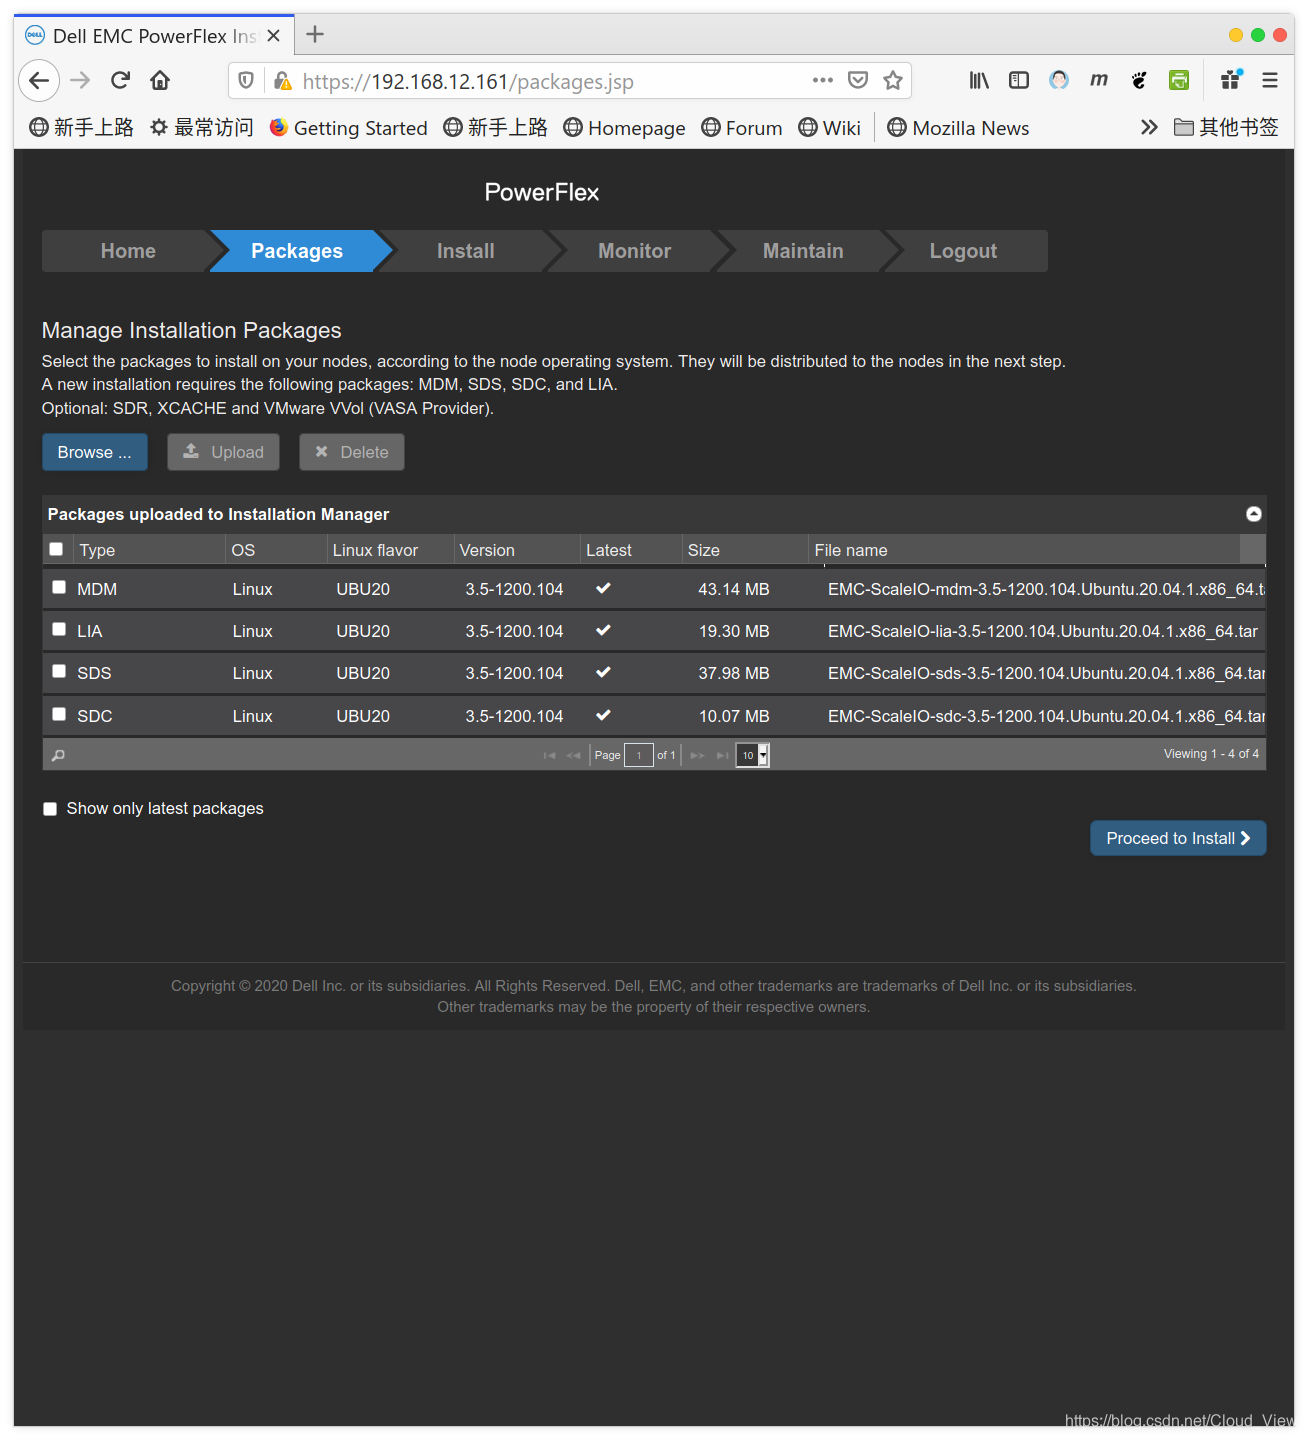Go back with the browser back arrow
This screenshot has width=1308, height=1440.
(x=39, y=81)
